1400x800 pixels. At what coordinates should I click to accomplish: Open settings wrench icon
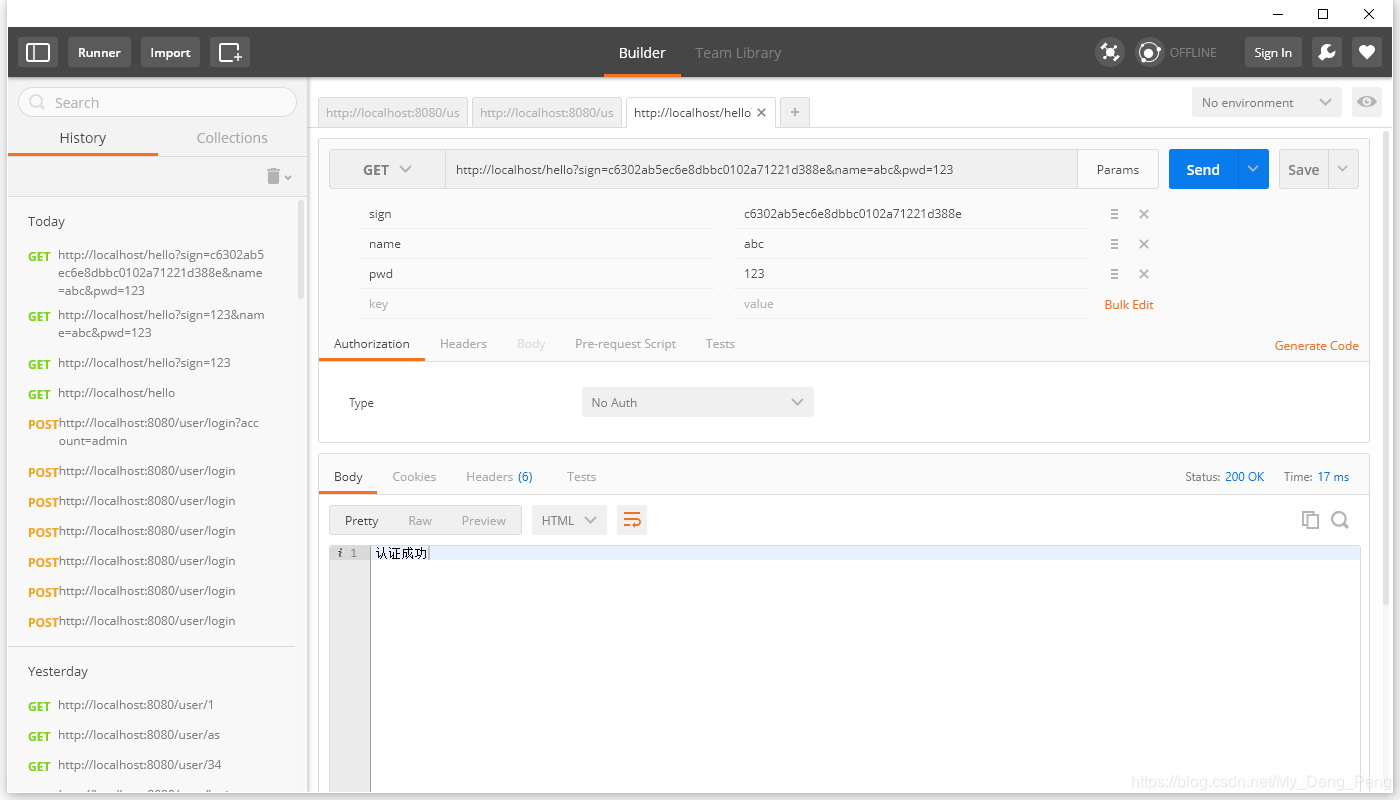(1327, 52)
